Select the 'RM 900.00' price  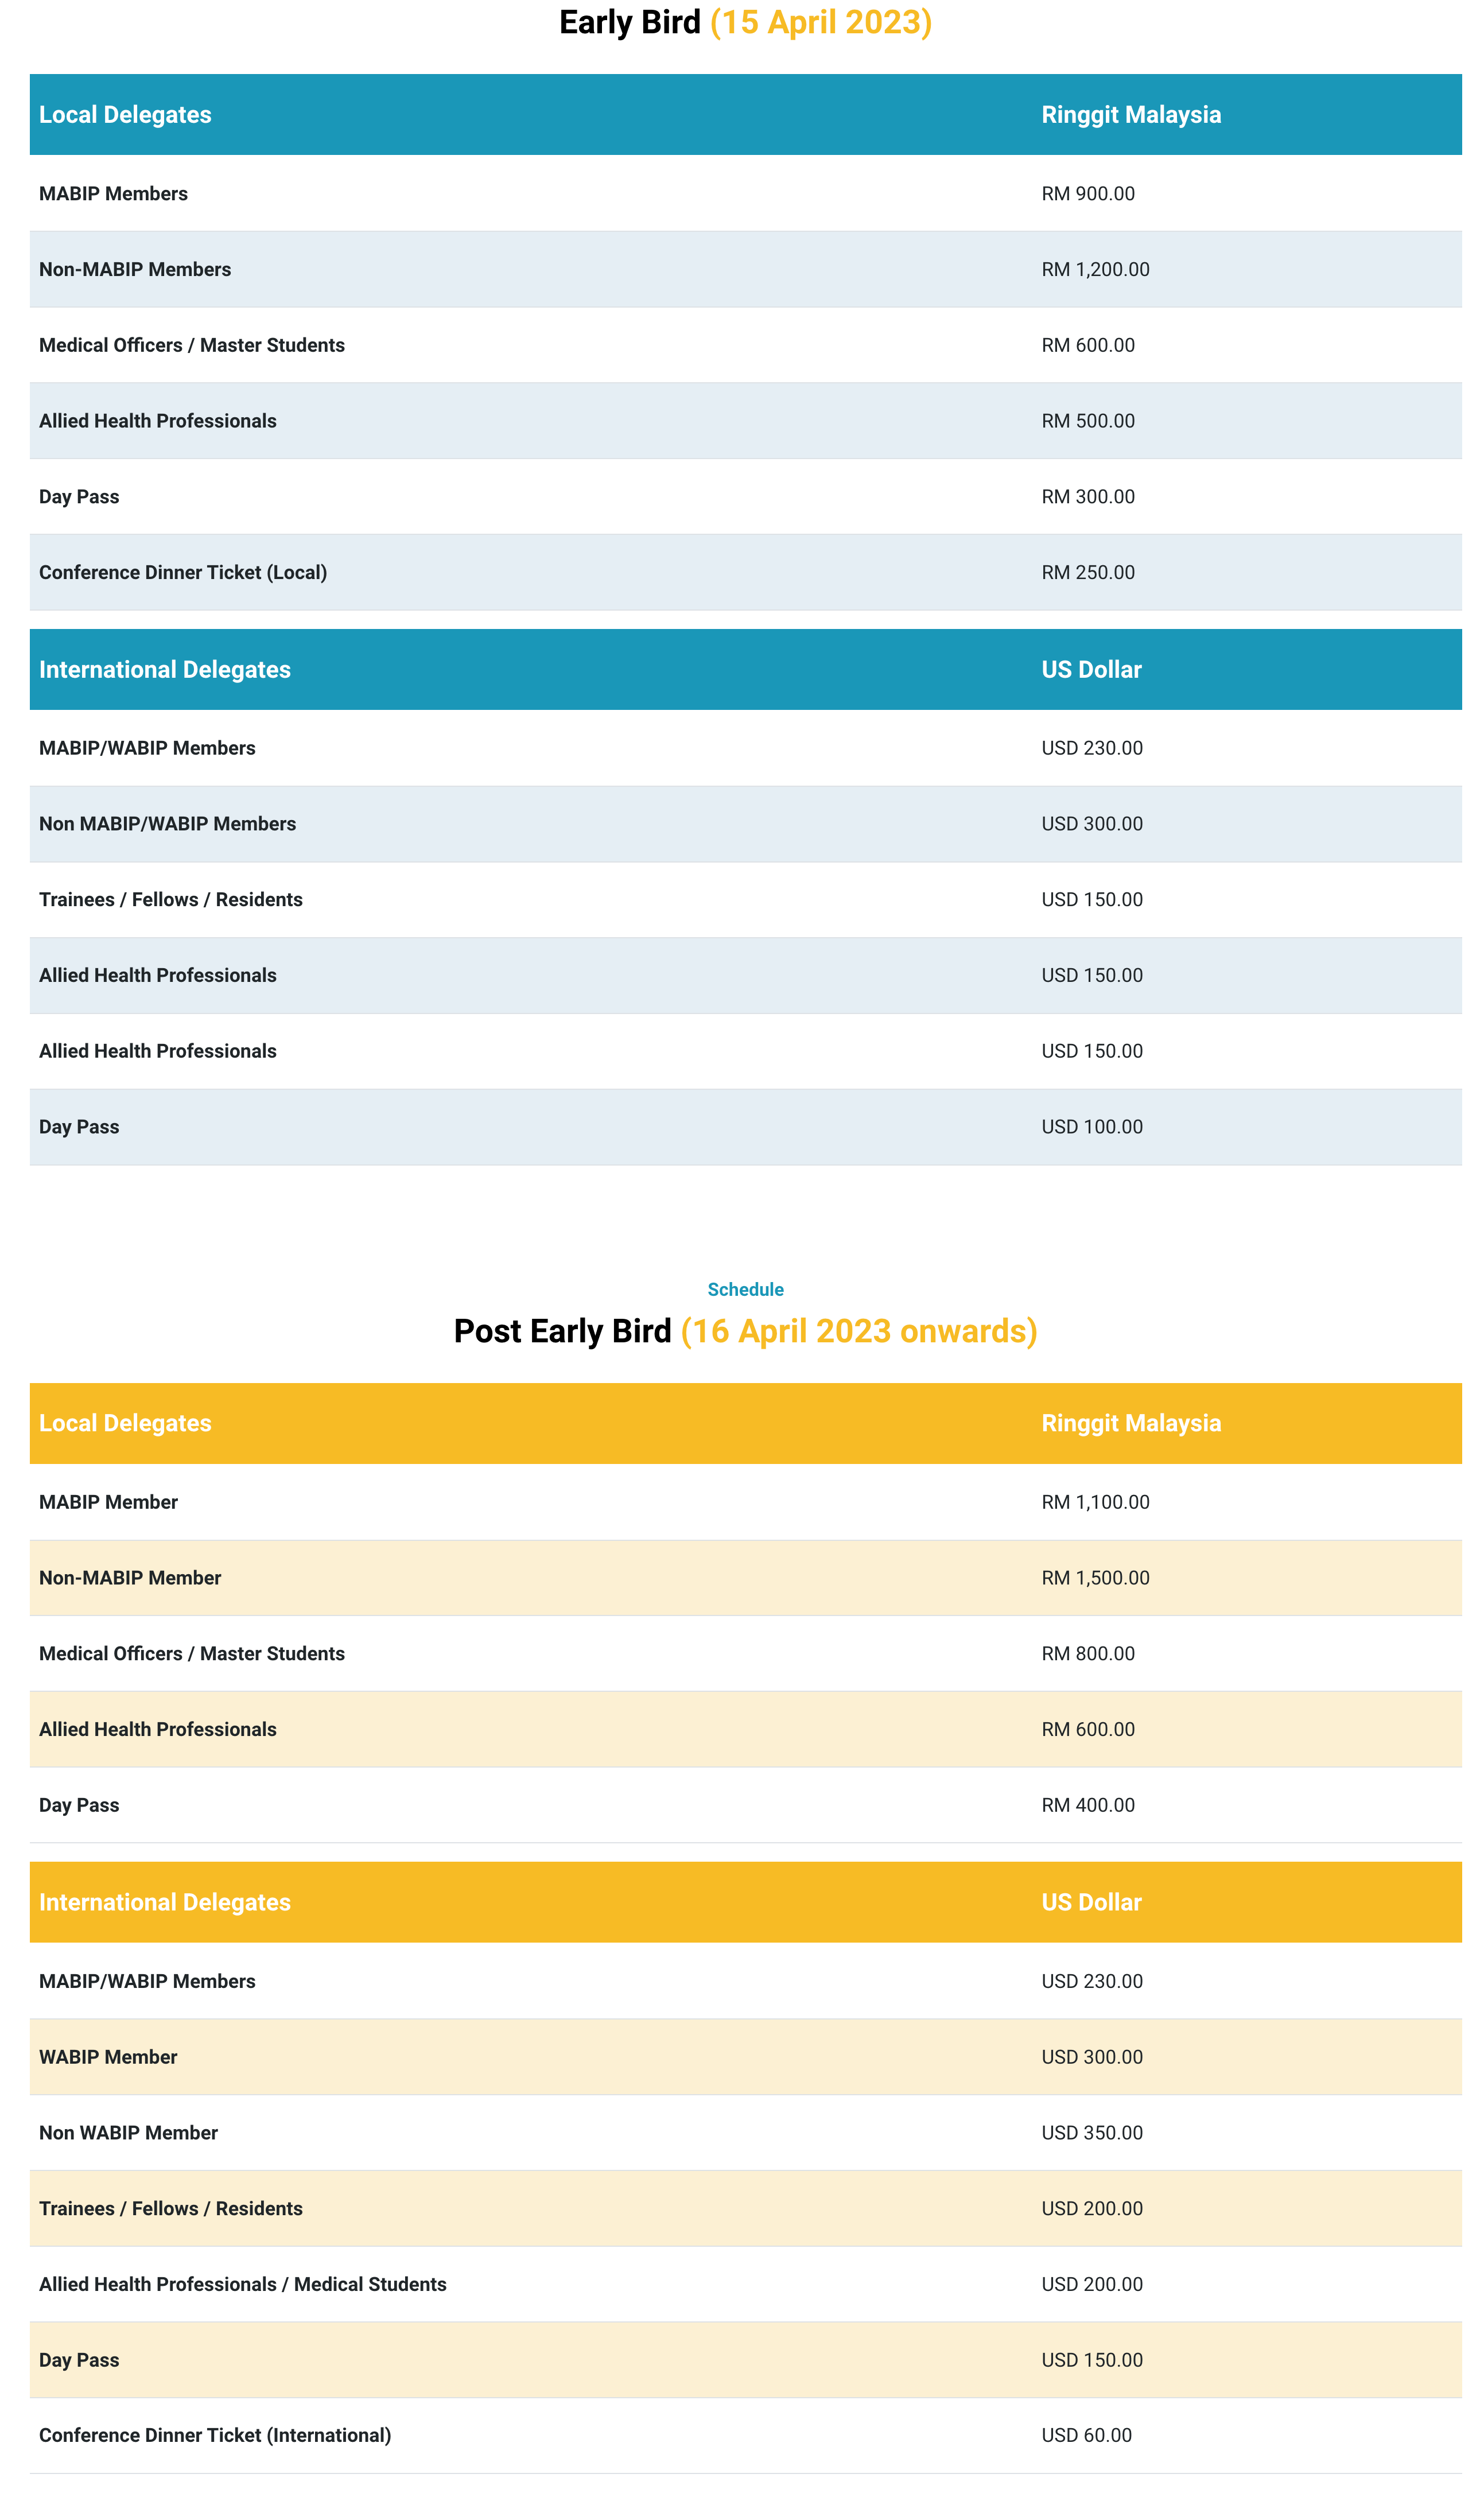pos(1088,193)
